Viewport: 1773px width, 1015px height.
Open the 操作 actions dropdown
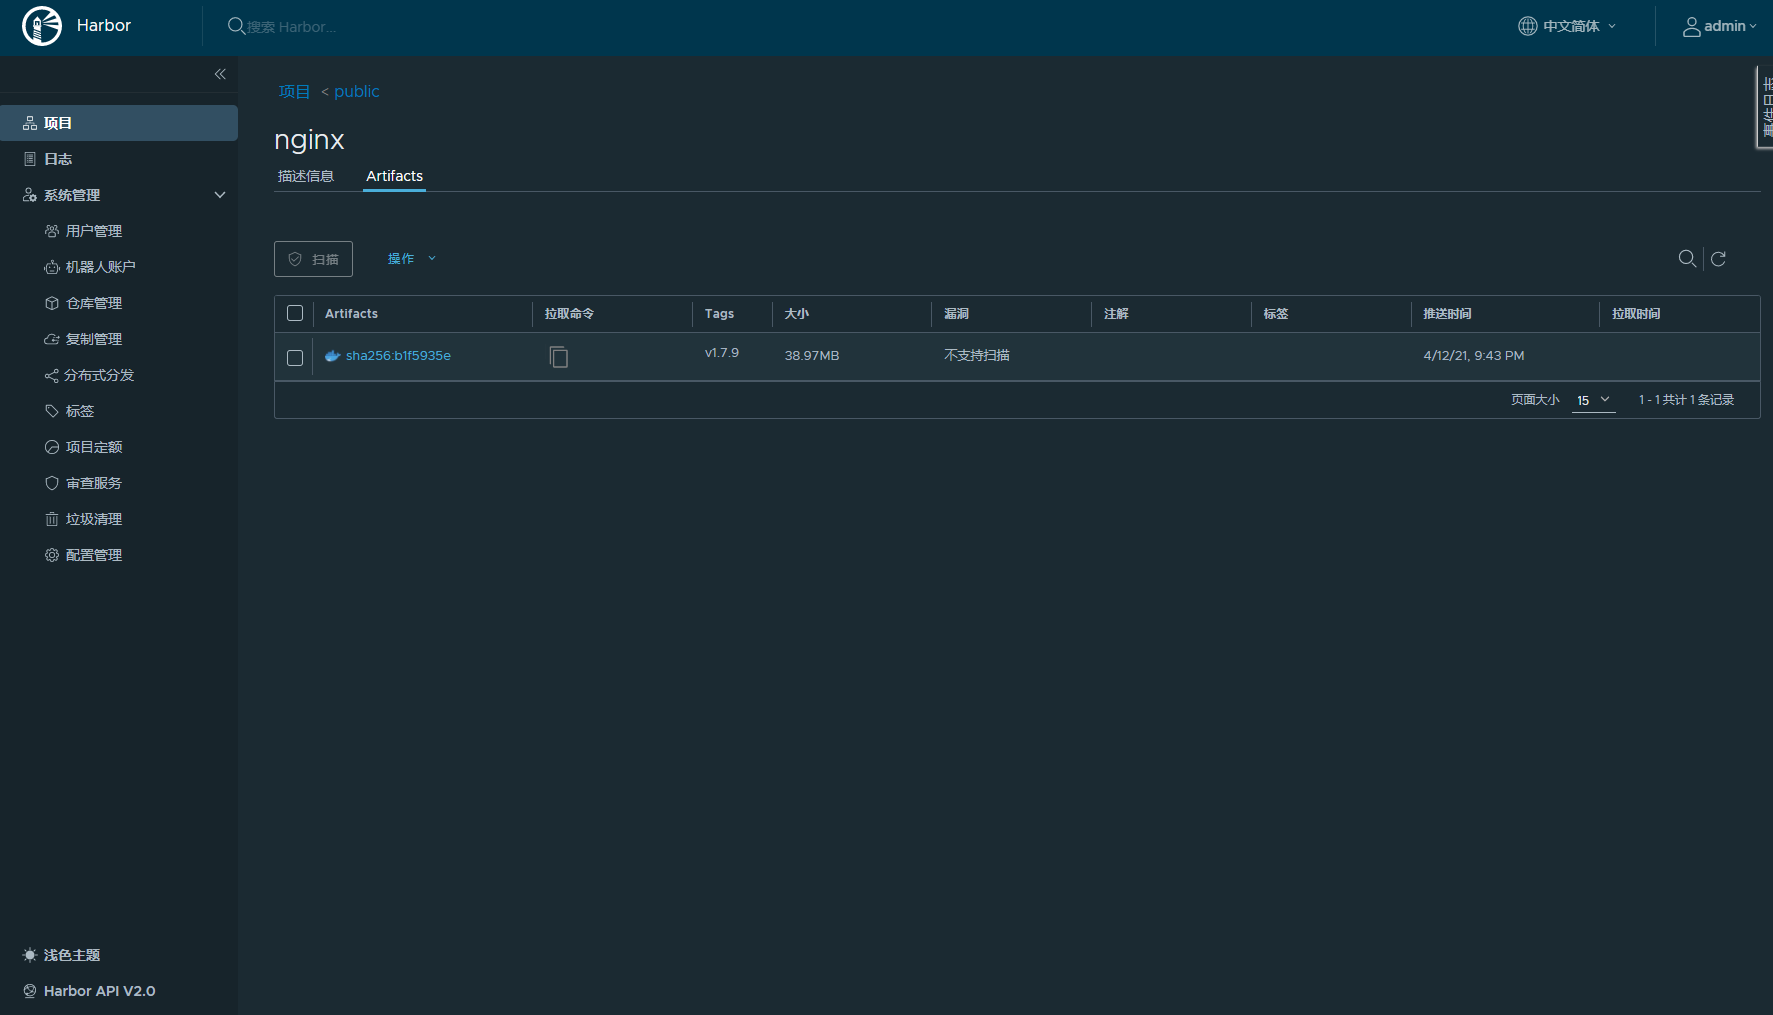[412, 259]
